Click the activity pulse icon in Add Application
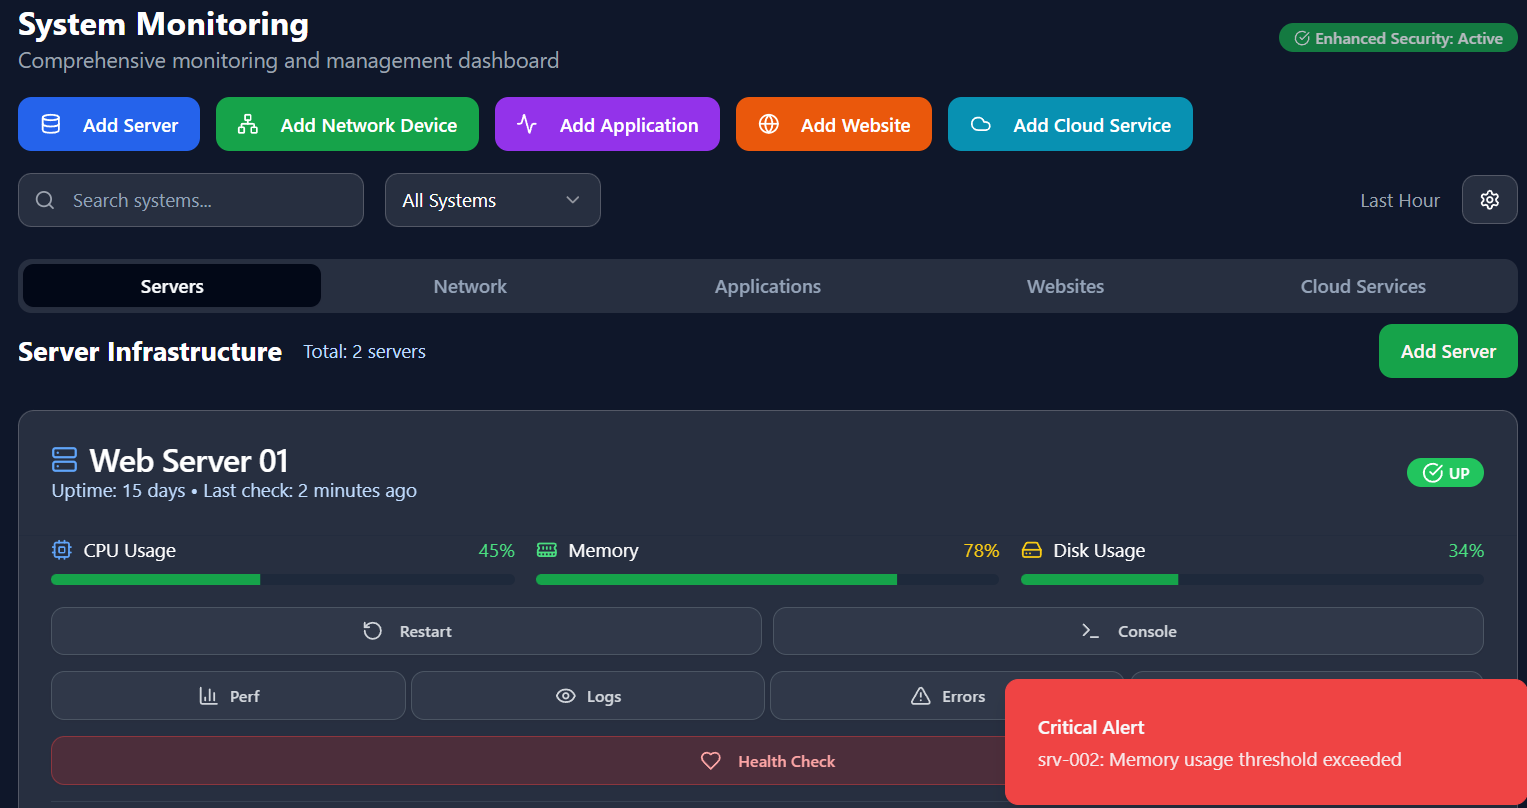The width and height of the screenshot is (1527, 808). (x=527, y=125)
